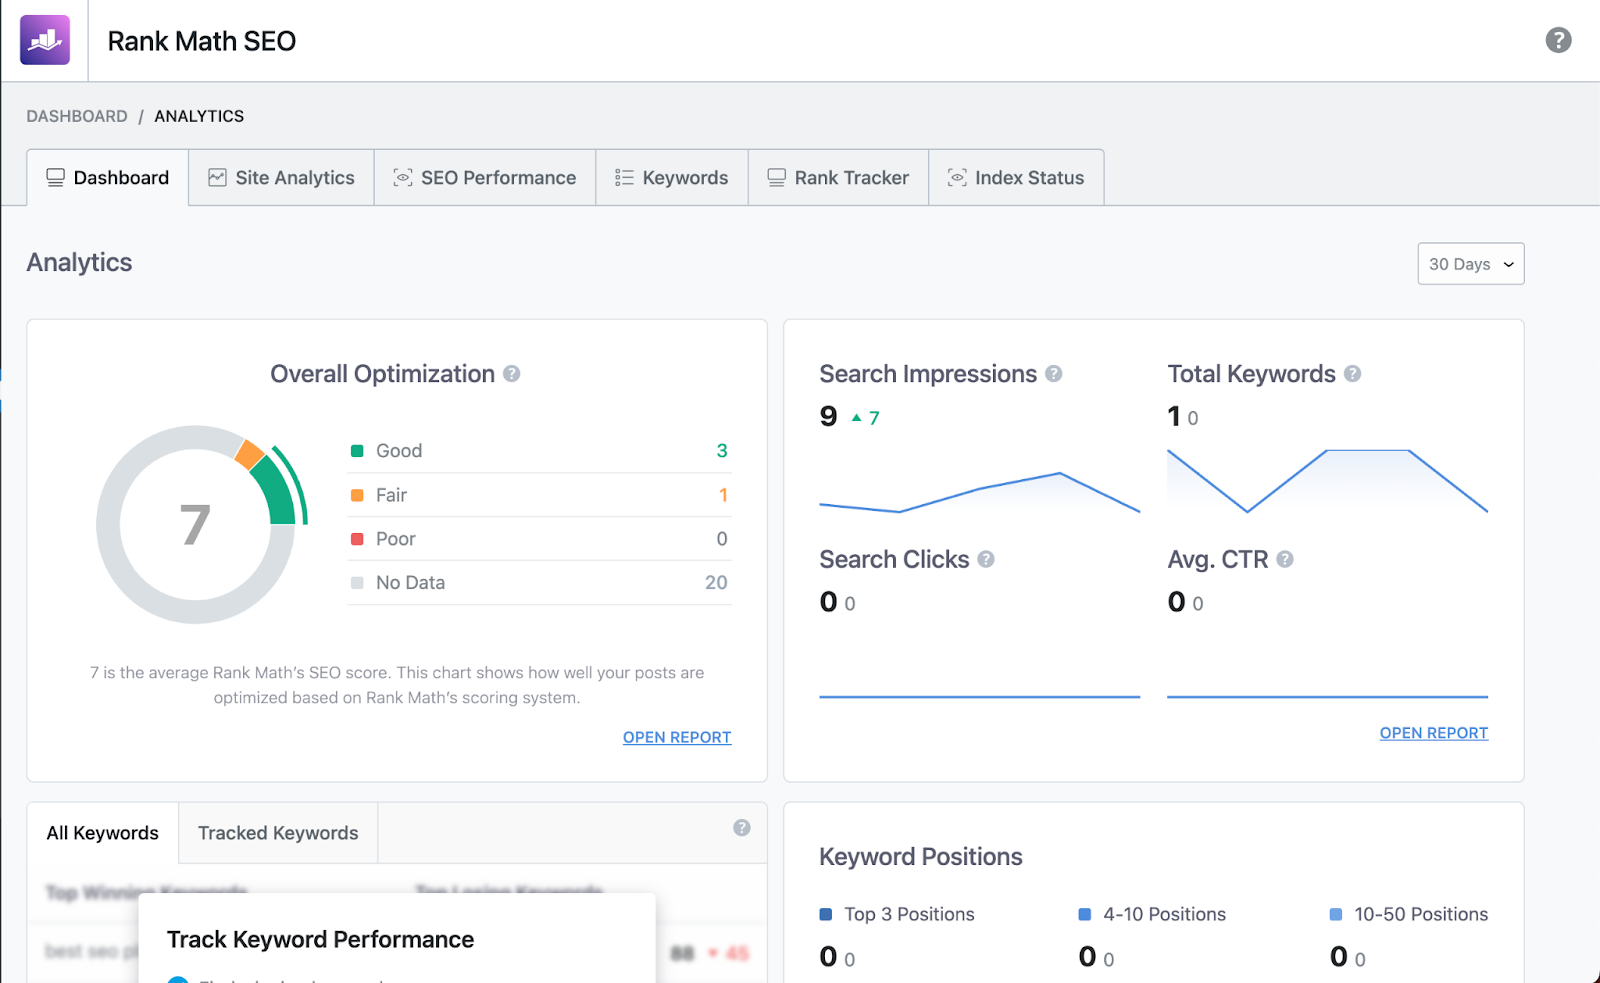Screen dimensions: 1600x983
Task: Click the optimization donut chart score 7
Action: pyautogui.click(x=196, y=525)
